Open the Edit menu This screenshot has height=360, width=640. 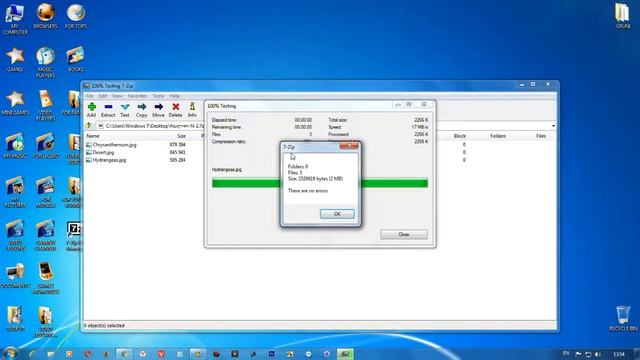click(102, 96)
